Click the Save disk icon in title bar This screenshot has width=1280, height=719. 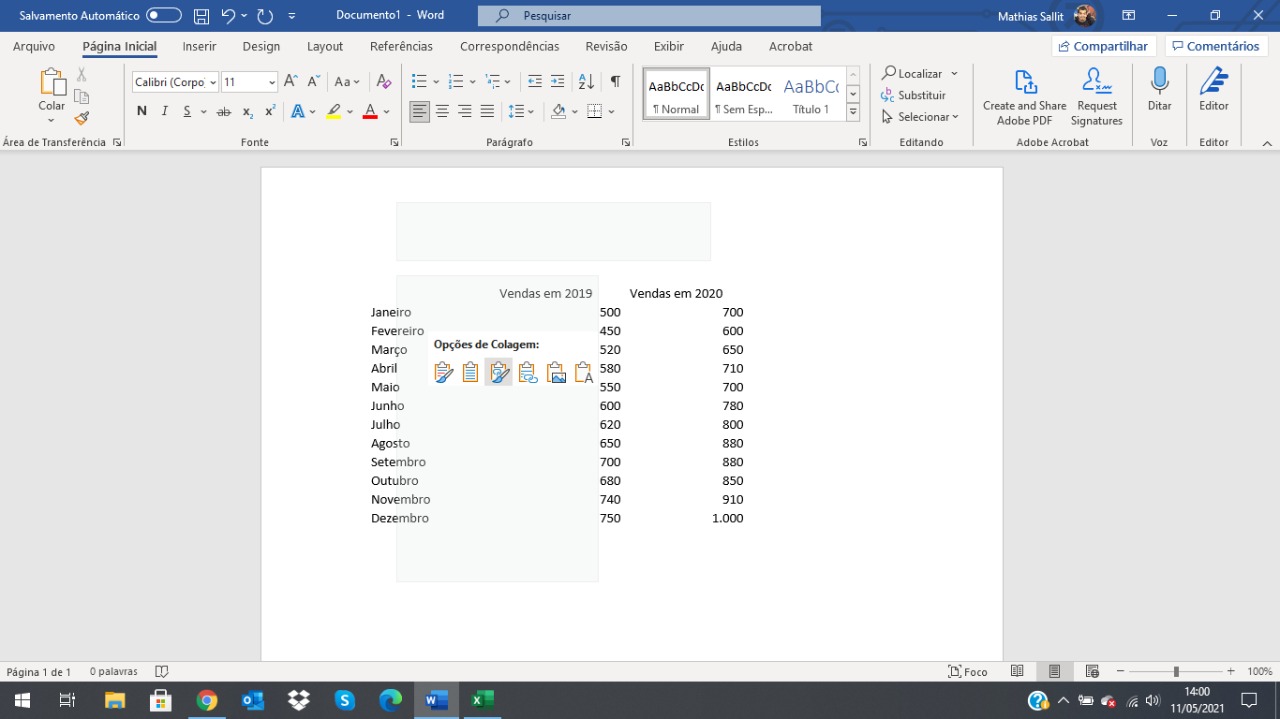(201, 16)
